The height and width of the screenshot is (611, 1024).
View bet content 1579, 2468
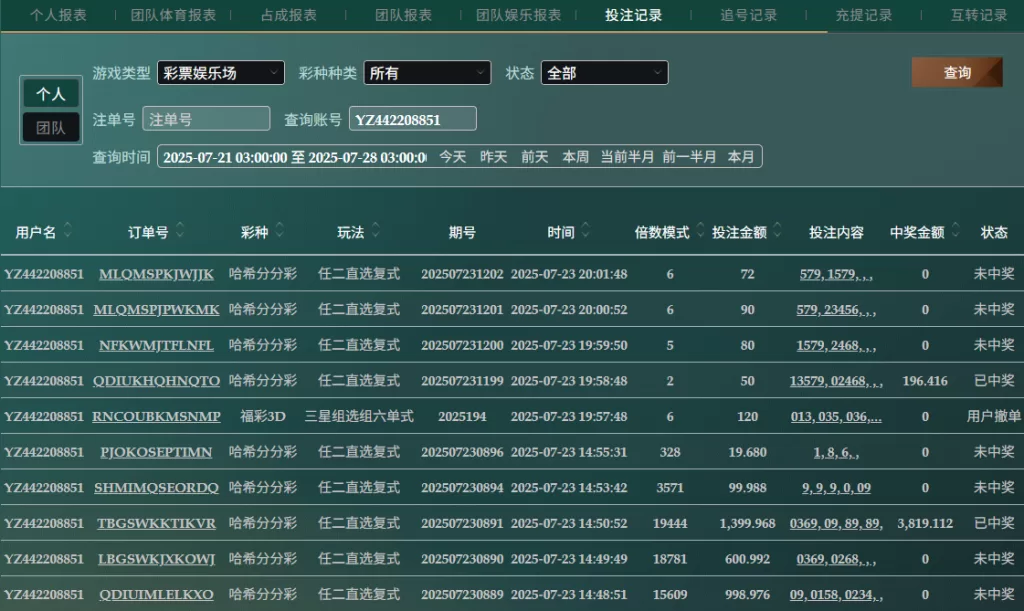[x=836, y=345]
